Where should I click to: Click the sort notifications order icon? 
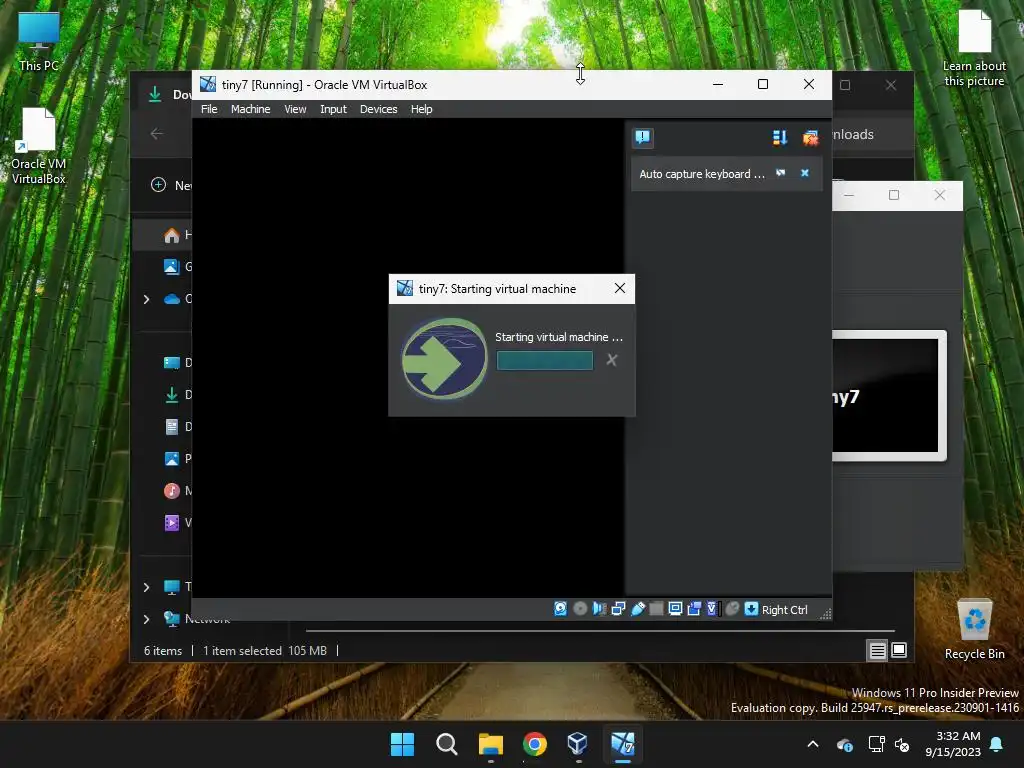tap(780, 137)
